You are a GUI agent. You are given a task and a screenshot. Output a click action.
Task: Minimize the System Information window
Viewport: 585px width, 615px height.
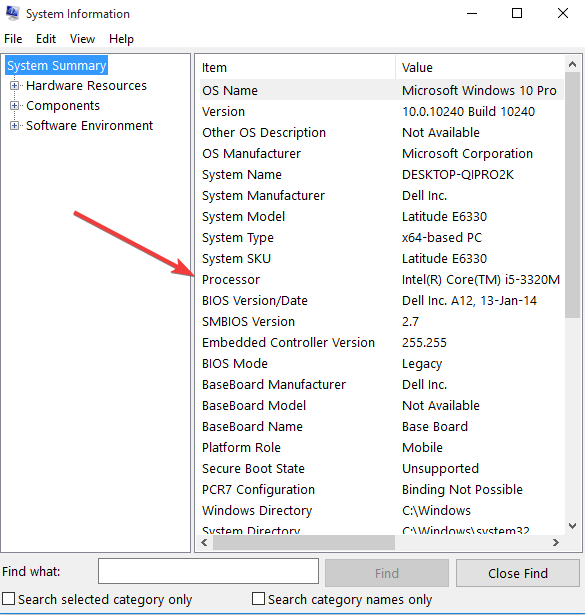tap(472, 13)
